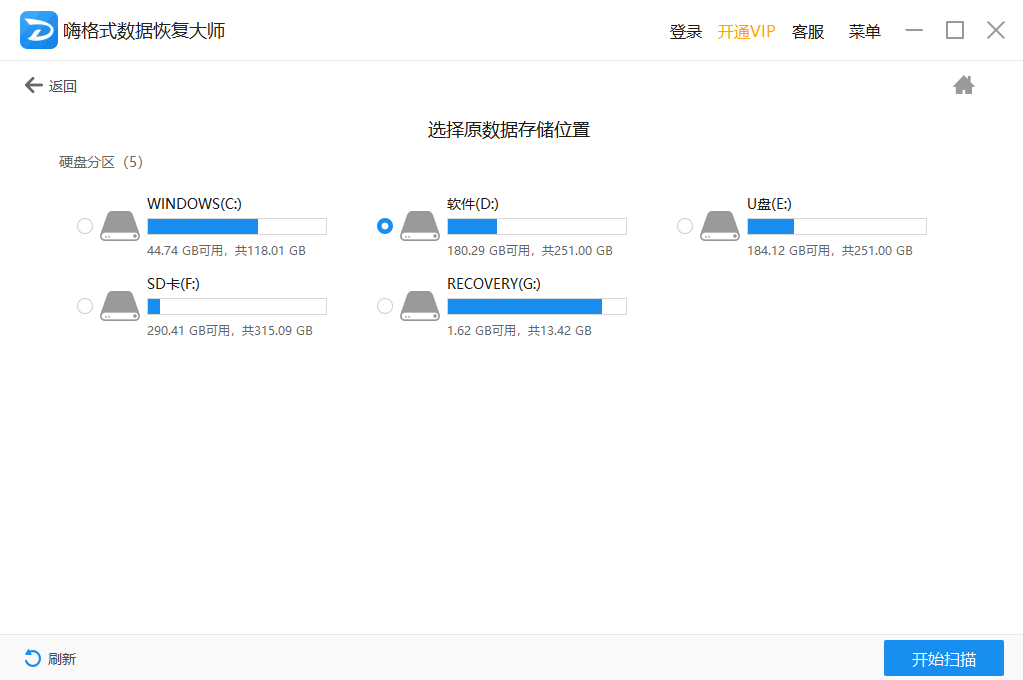Click the 硬盘分区（5）section label
The height and width of the screenshot is (680, 1023).
(101, 162)
